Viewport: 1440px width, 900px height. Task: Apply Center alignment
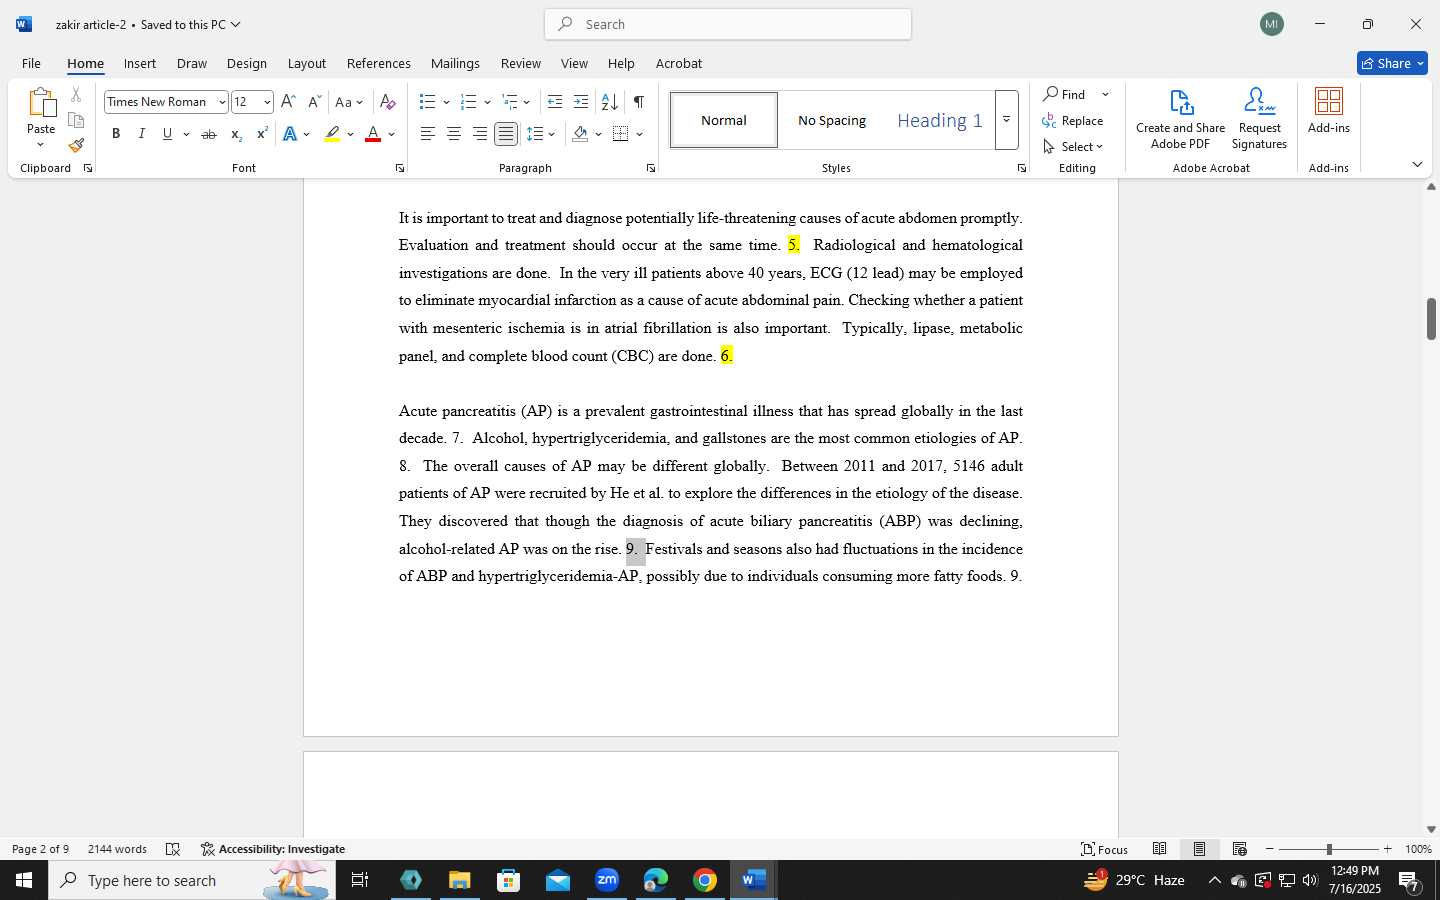[454, 134]
